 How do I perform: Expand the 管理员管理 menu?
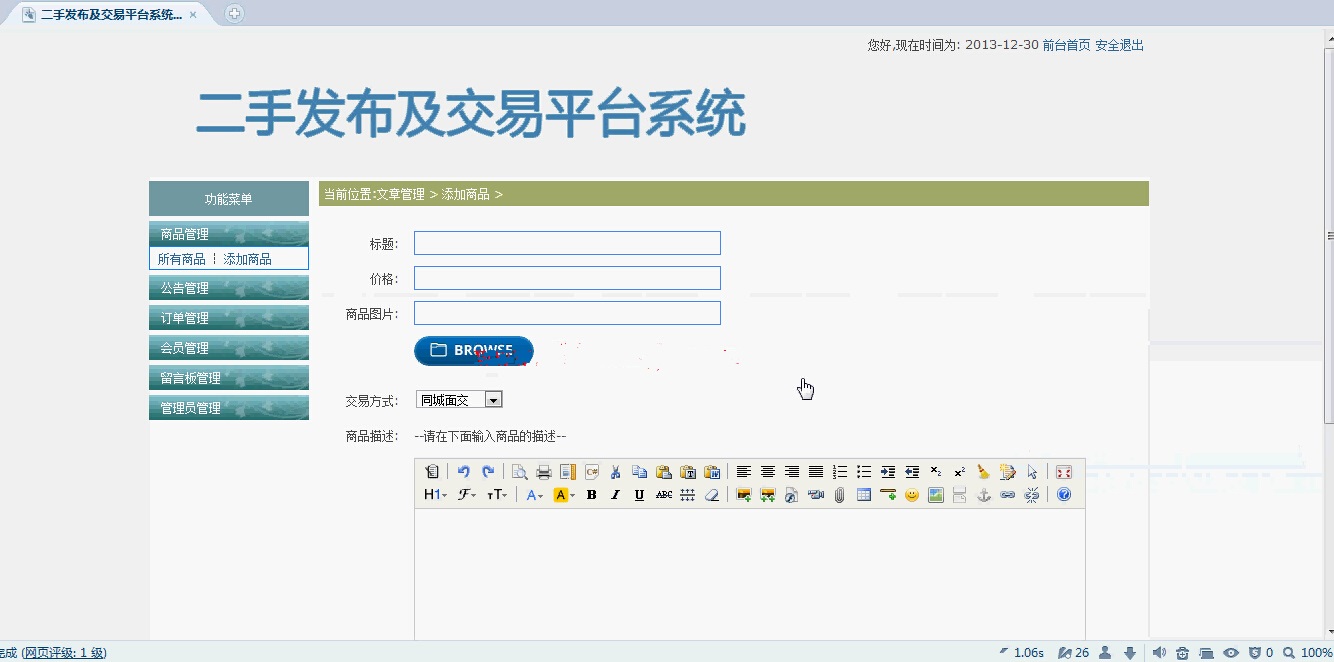pos(229,408)
